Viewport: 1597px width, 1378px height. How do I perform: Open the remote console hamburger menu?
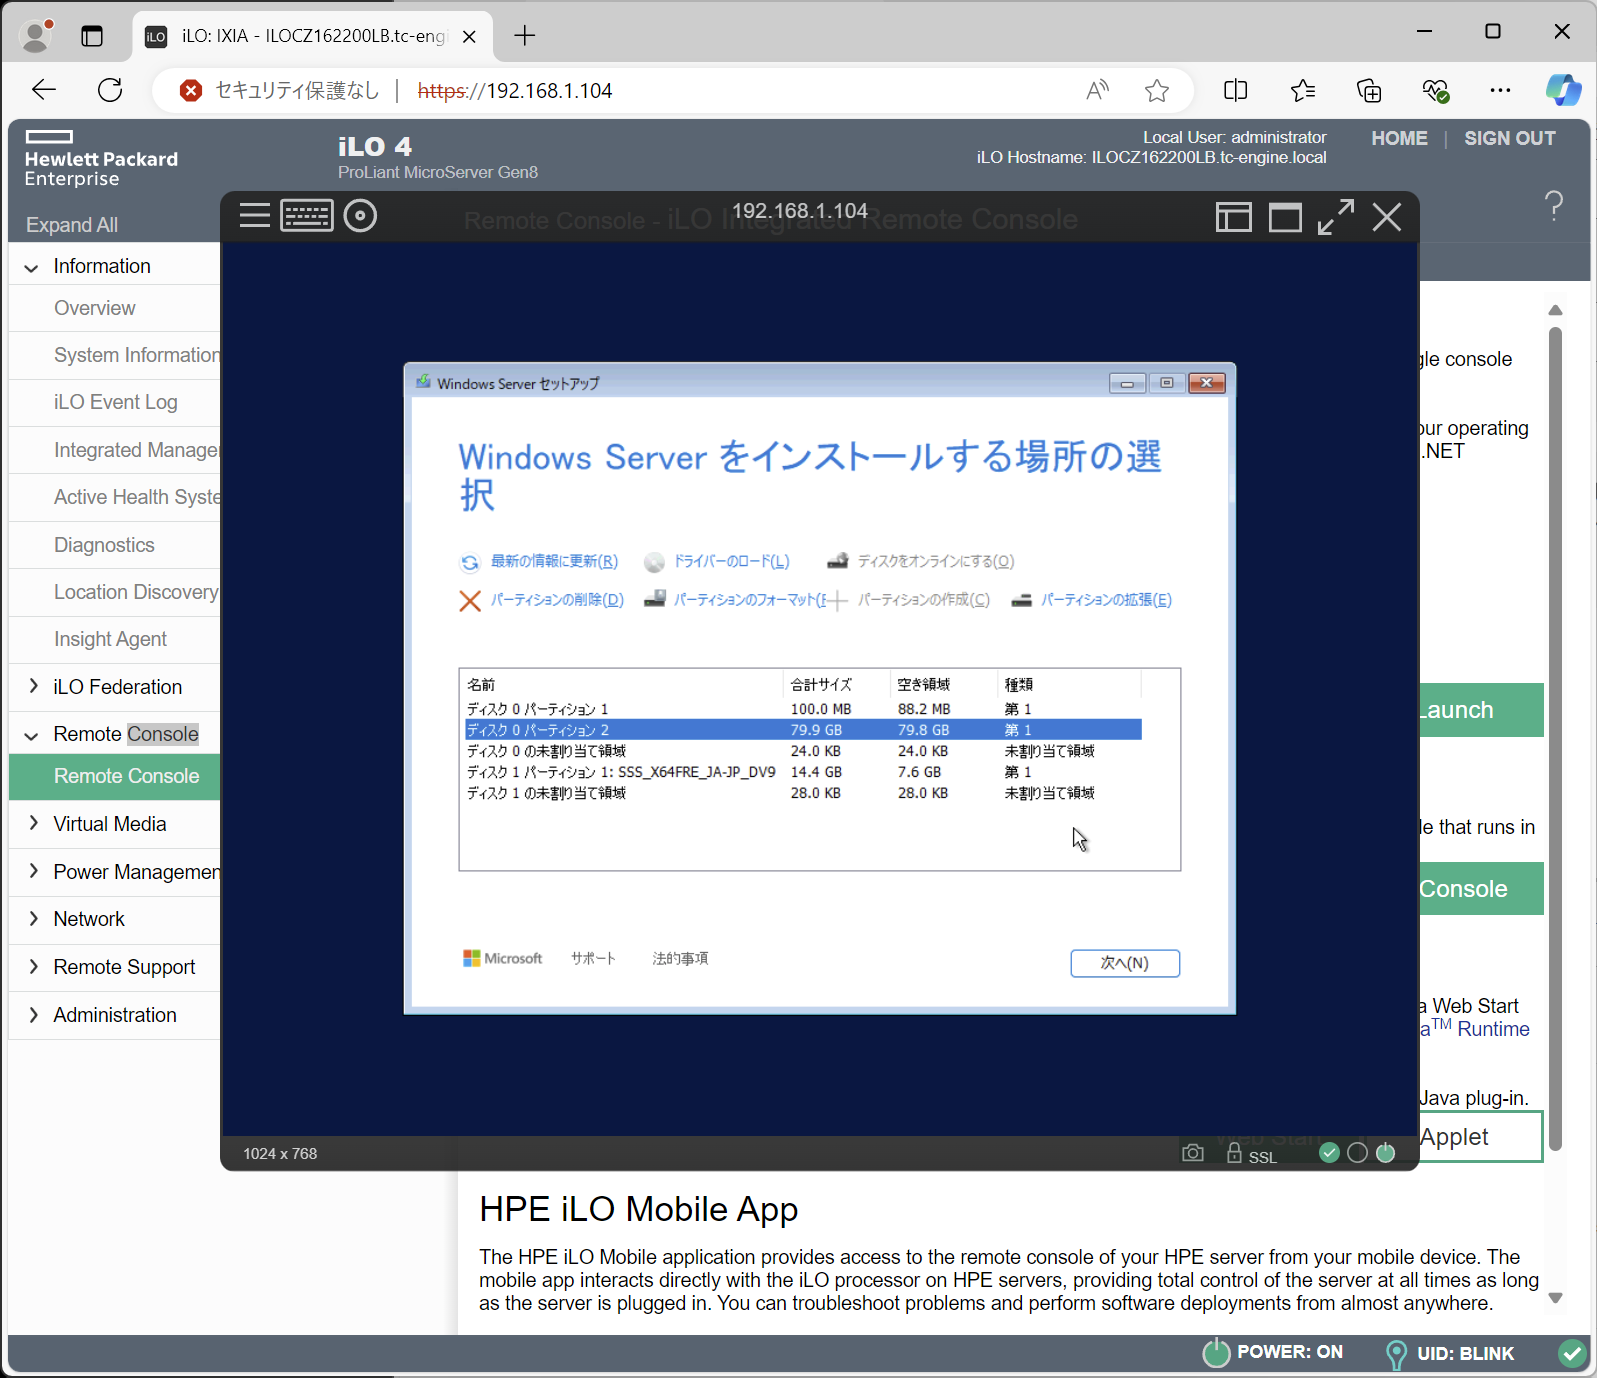(x=255, y=215)
